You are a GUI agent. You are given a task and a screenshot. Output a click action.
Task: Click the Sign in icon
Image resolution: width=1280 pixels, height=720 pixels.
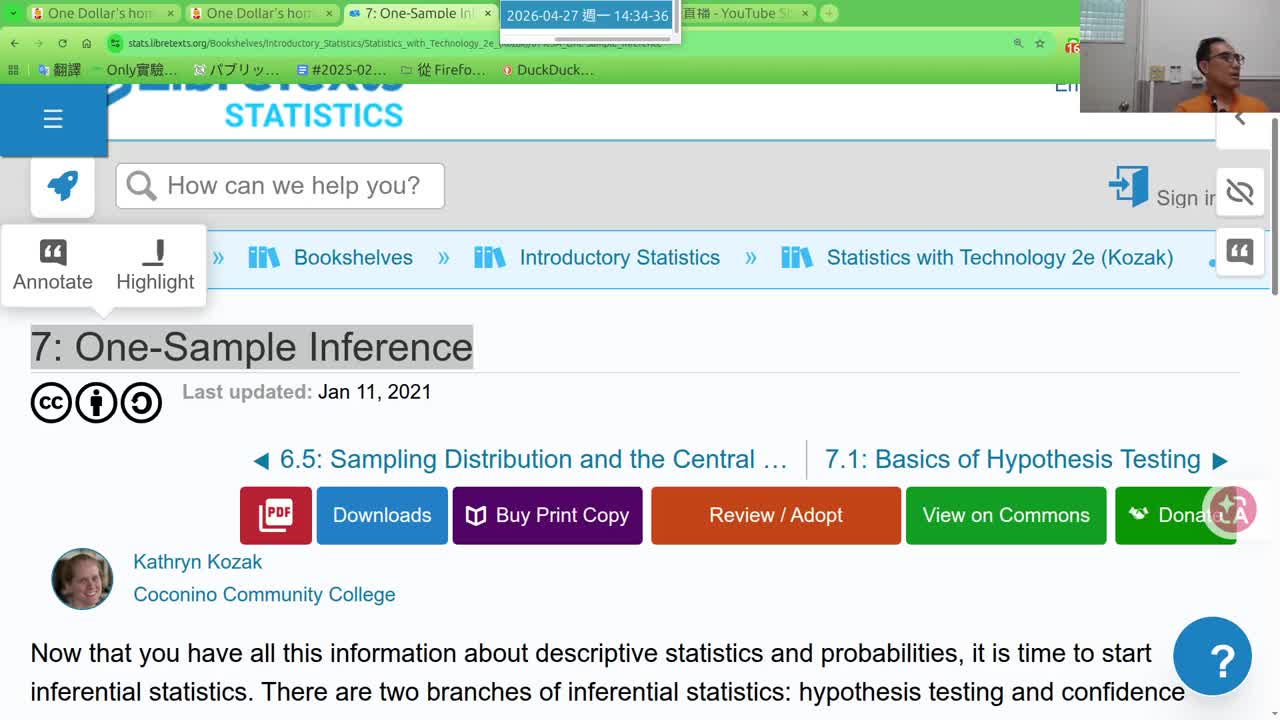[1128, 187]
